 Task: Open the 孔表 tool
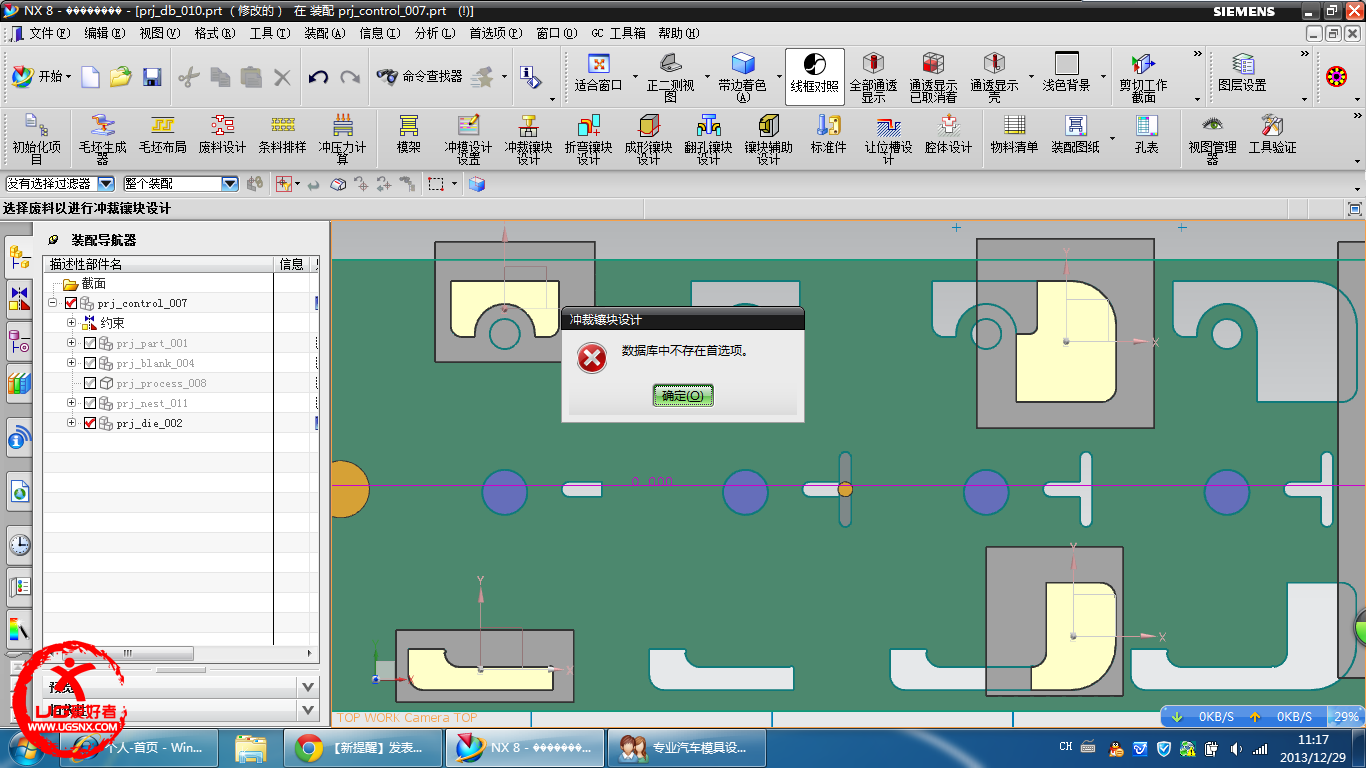tap(1146, 134)
